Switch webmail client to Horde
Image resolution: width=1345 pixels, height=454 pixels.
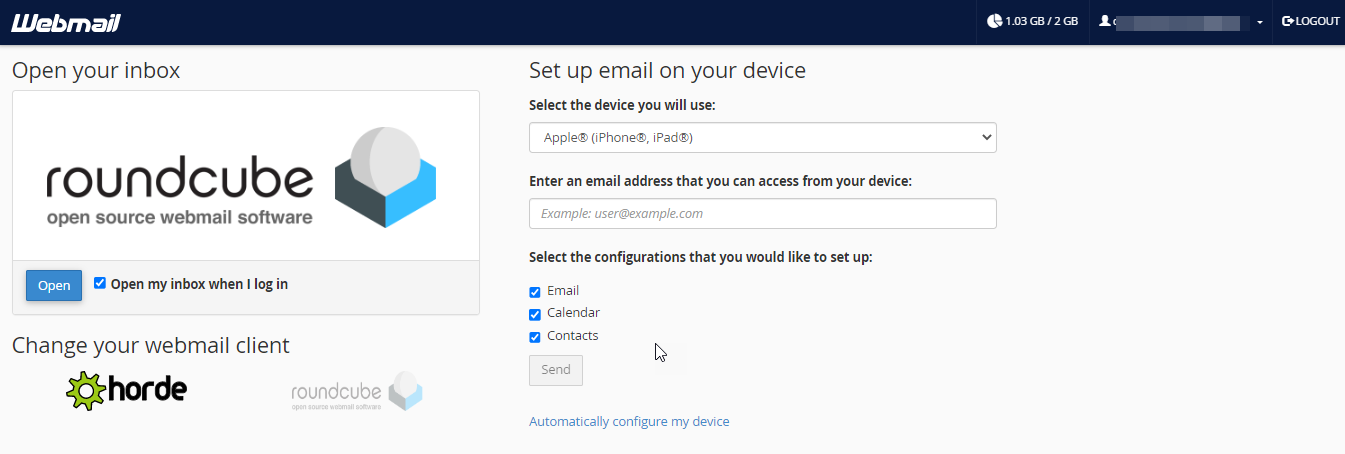pyautogui.click(x=127, y=390)
